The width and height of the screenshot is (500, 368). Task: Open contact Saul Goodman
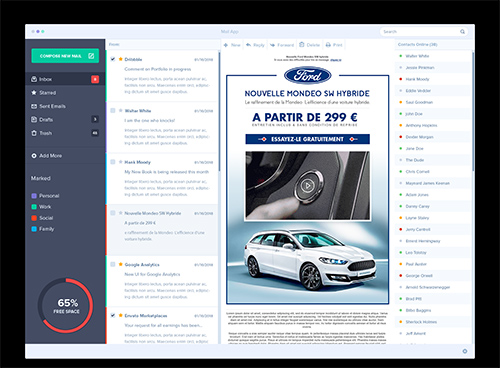click(x=433, y=102)
